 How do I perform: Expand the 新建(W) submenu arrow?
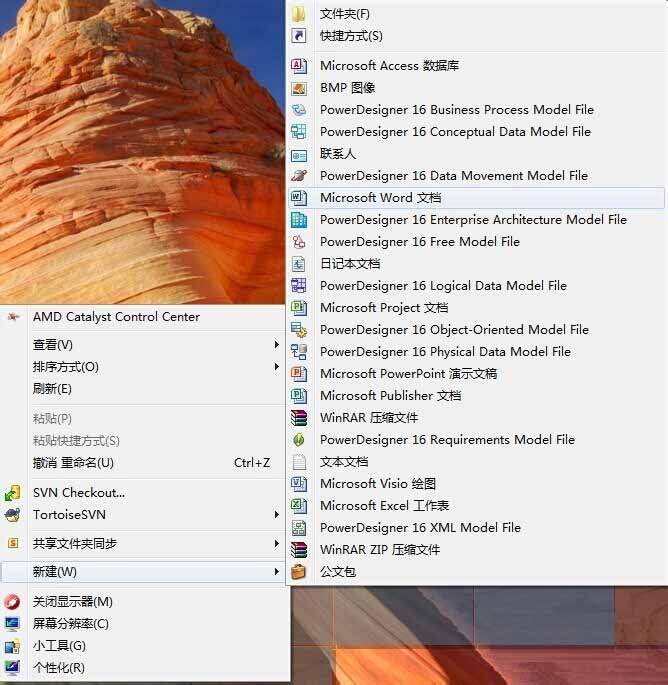277,571
